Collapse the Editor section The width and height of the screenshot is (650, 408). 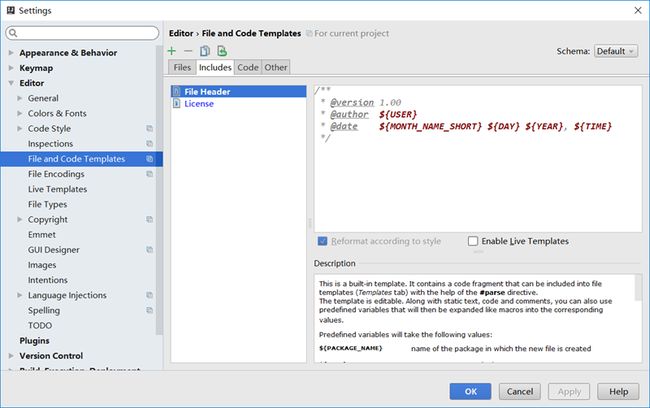pyautogui.click(x=11, y=83)
